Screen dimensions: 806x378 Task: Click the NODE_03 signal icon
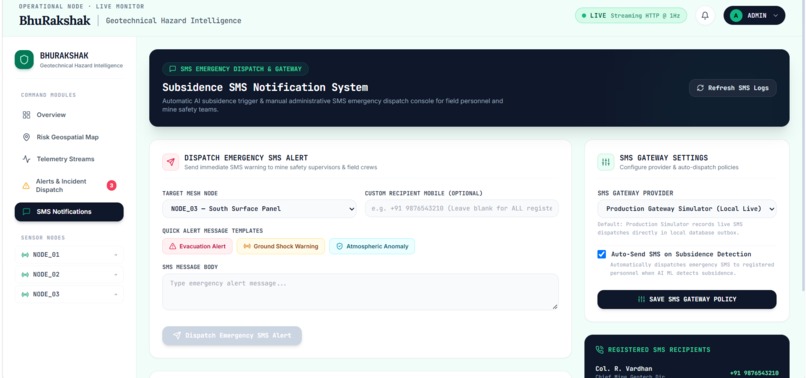(25, 295)
